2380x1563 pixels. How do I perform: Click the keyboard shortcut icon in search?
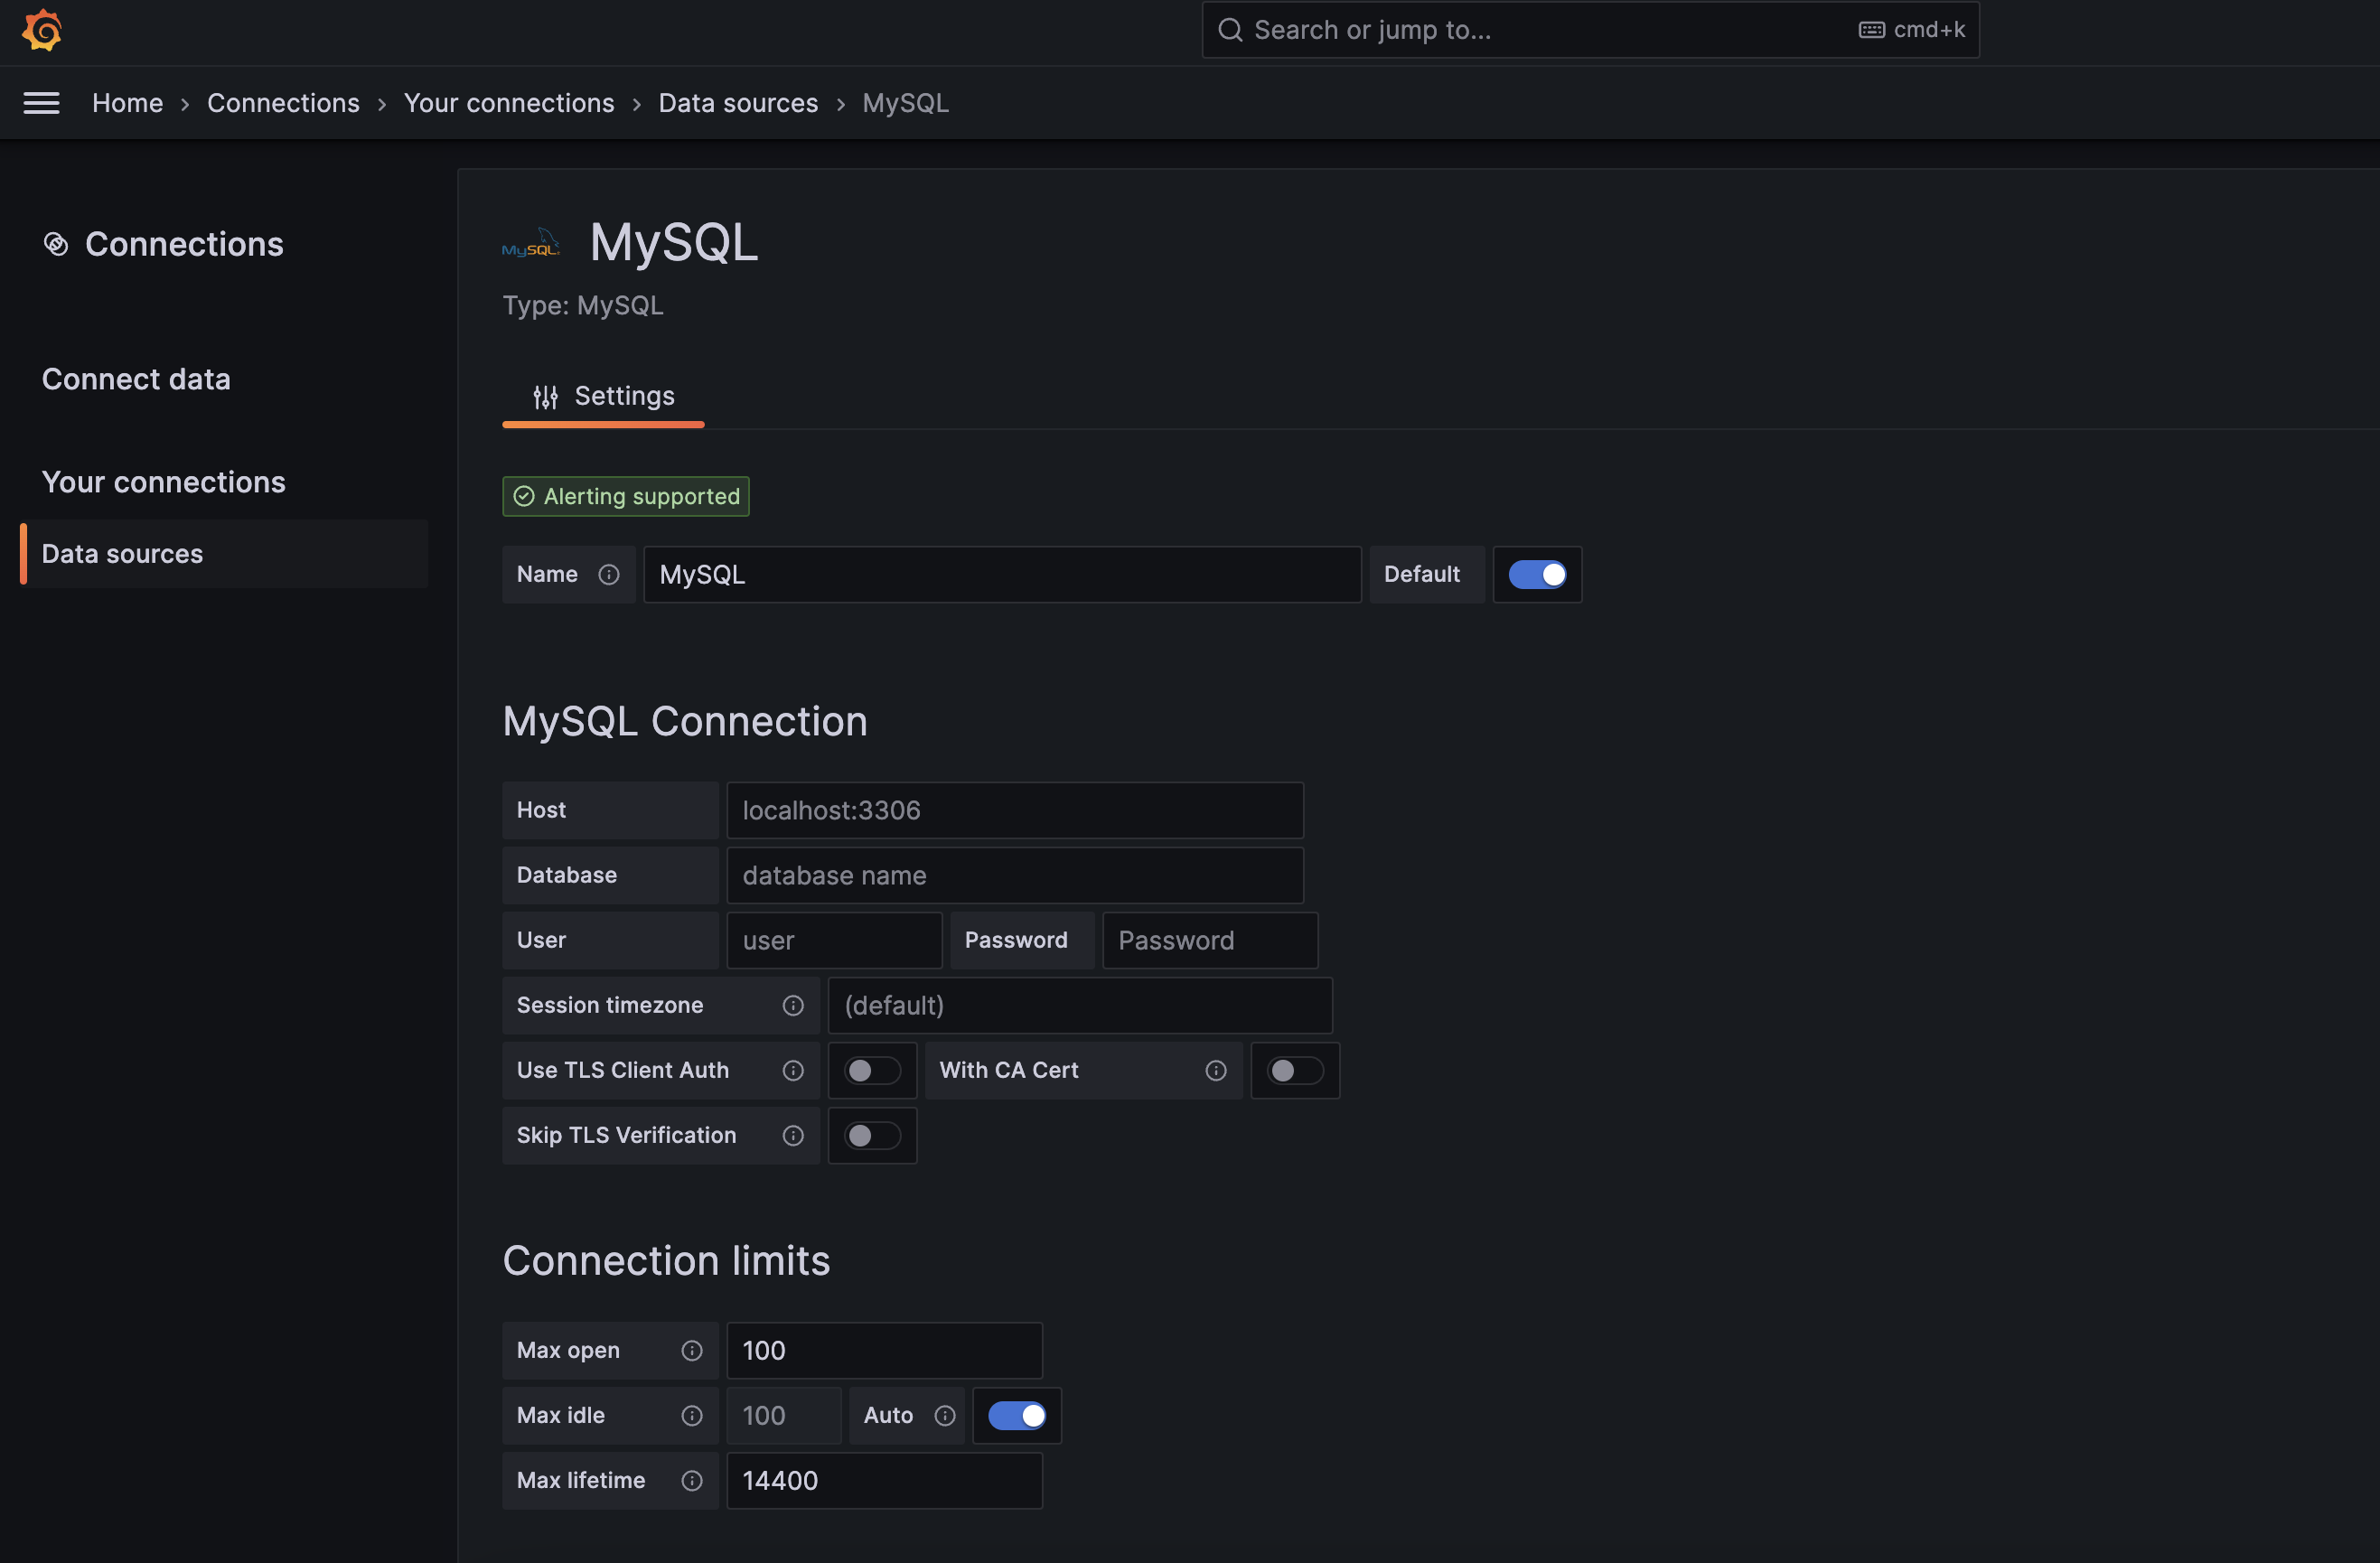tap(1872, 30)
